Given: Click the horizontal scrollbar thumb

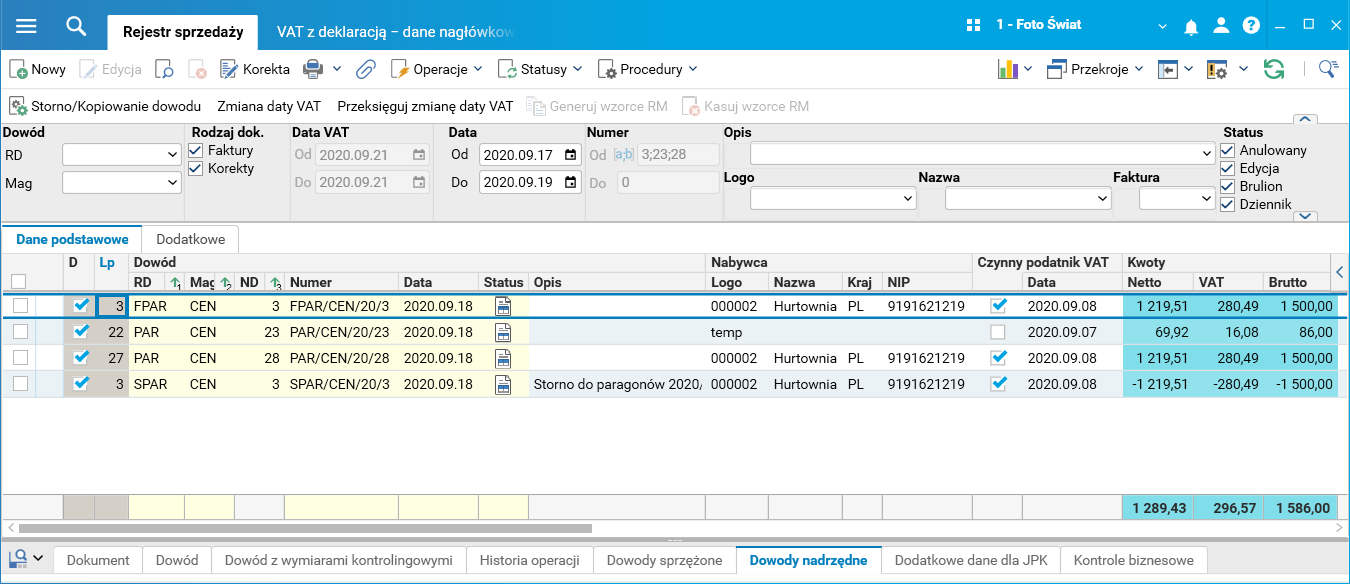Looking at the screenshot, I should (x=305, y=527).
